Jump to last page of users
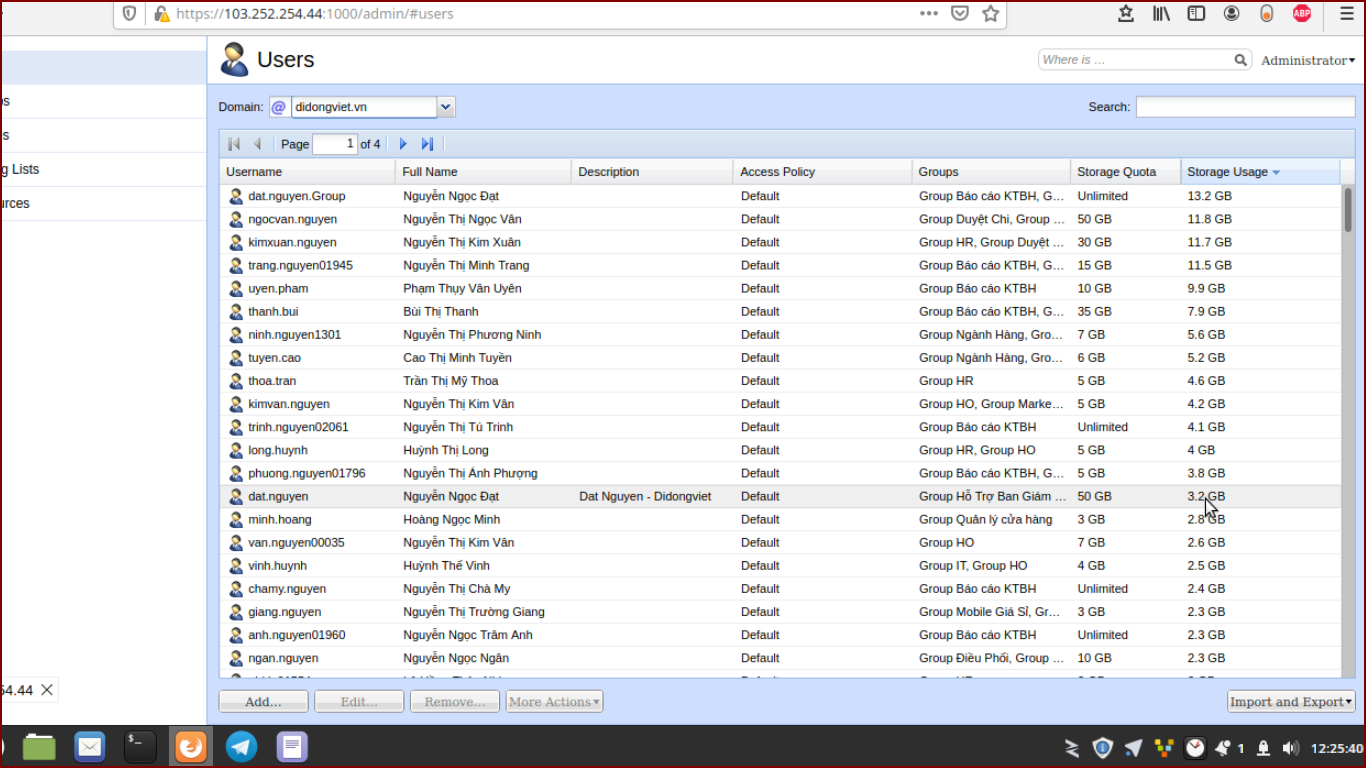 coord(427,144)
